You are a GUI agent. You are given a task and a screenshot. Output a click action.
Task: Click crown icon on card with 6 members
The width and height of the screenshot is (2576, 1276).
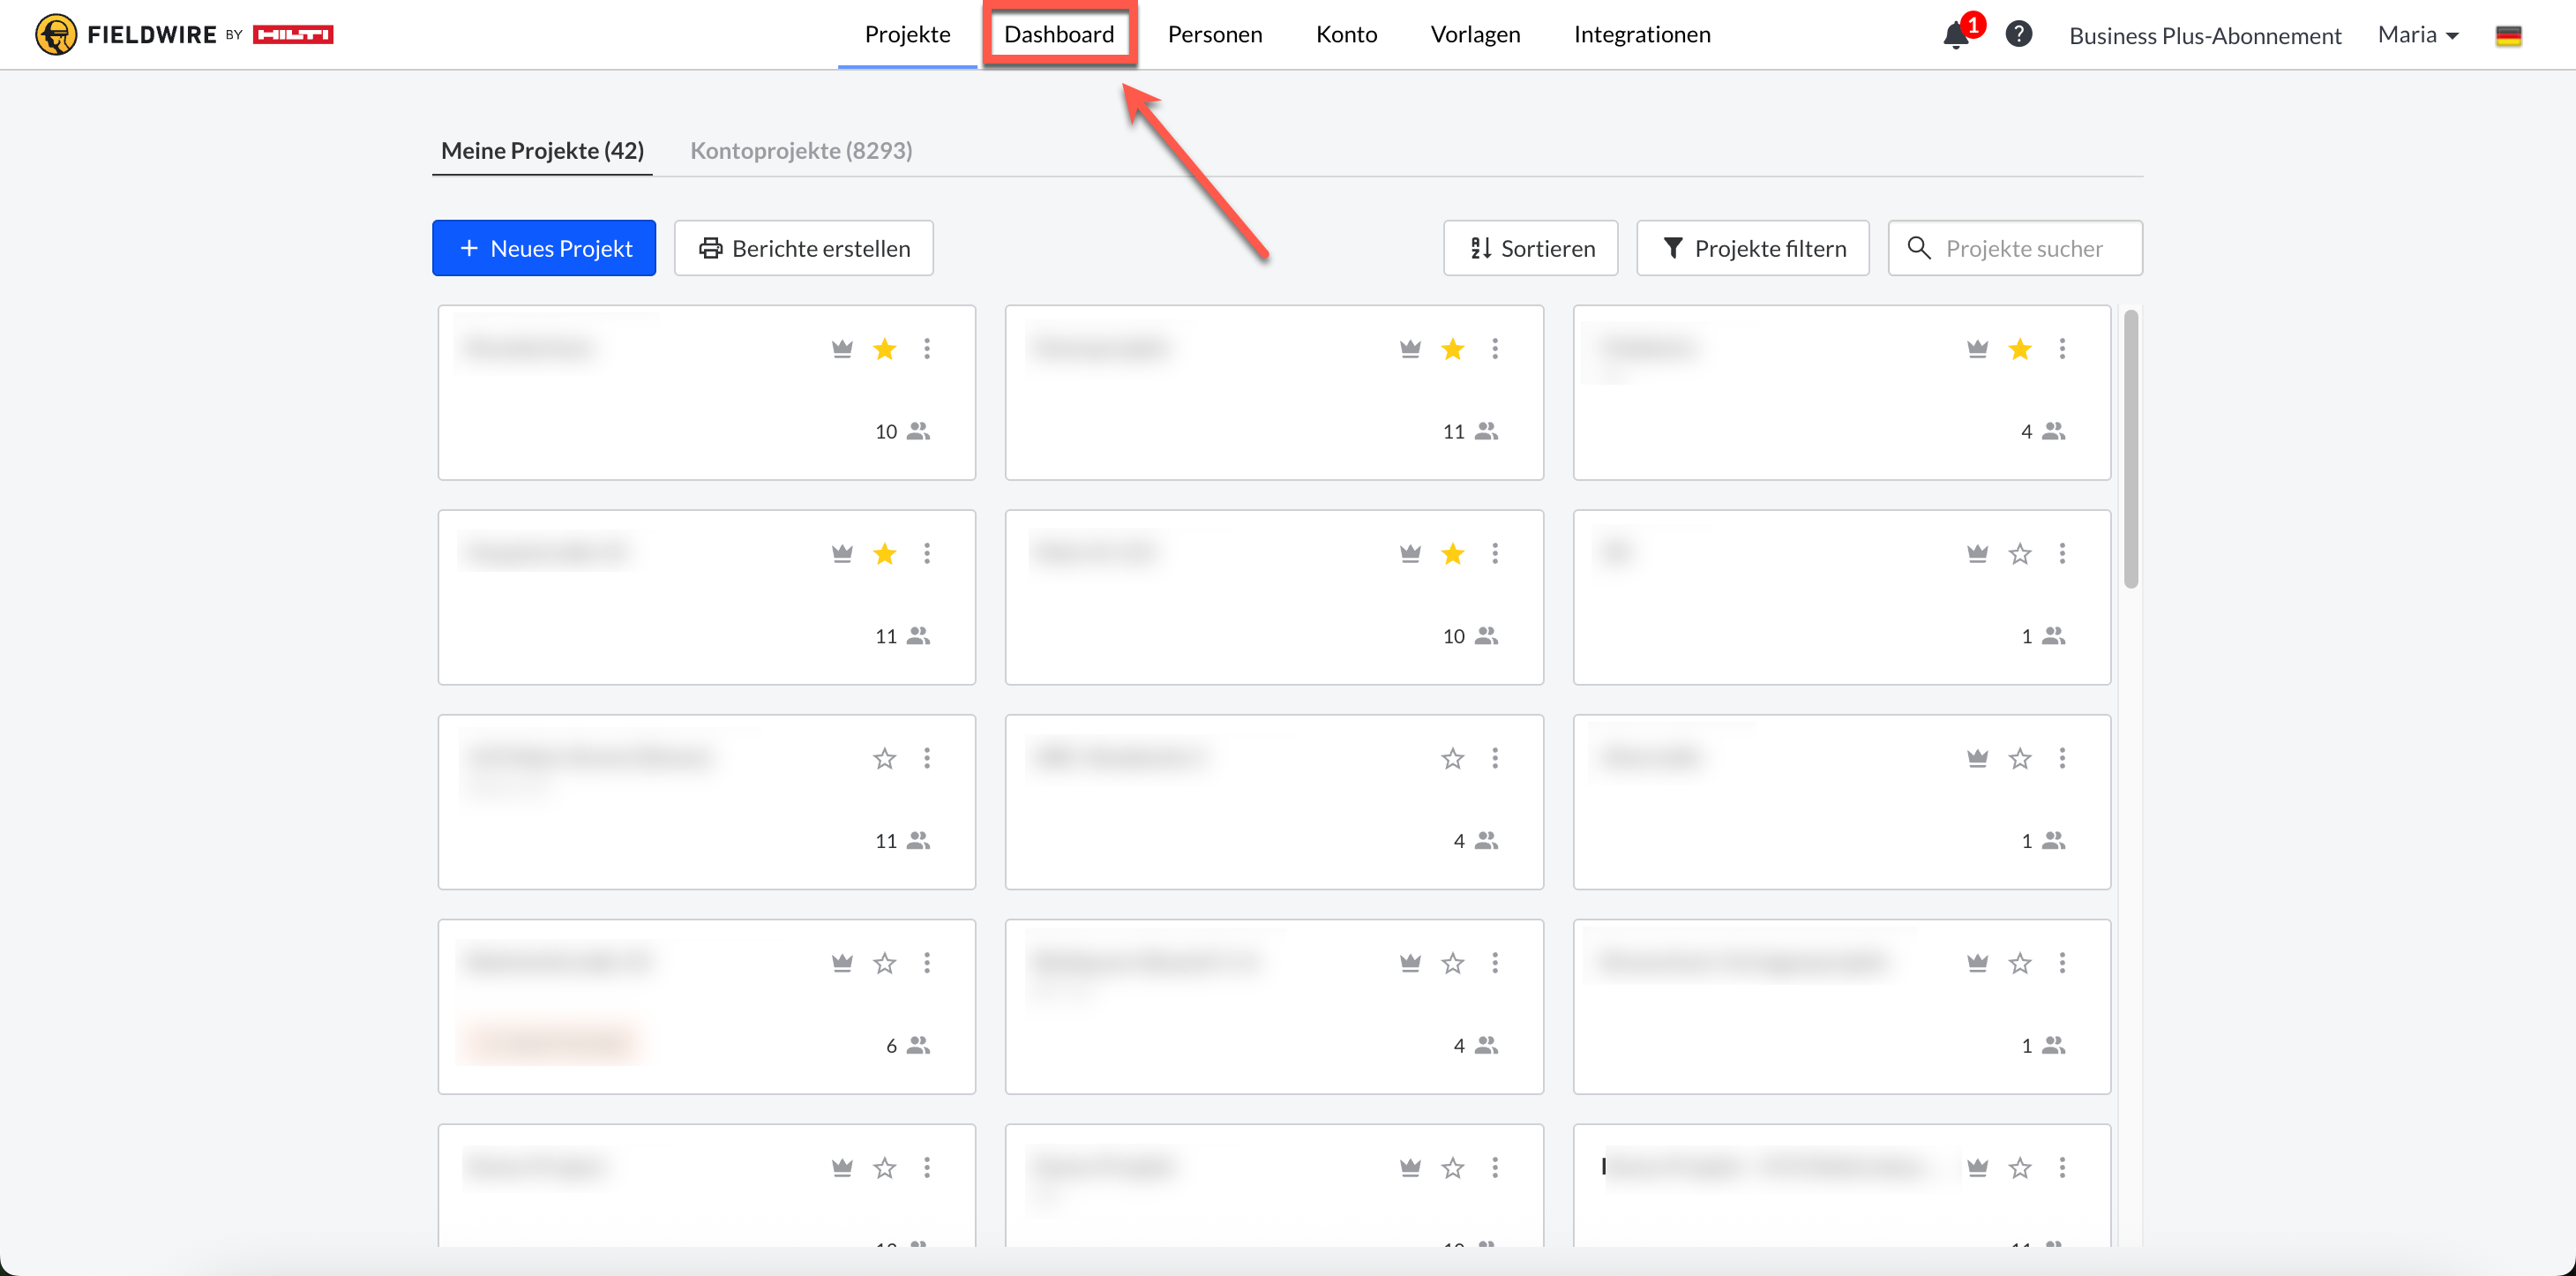pyautogui.click(x=842, y=962)
